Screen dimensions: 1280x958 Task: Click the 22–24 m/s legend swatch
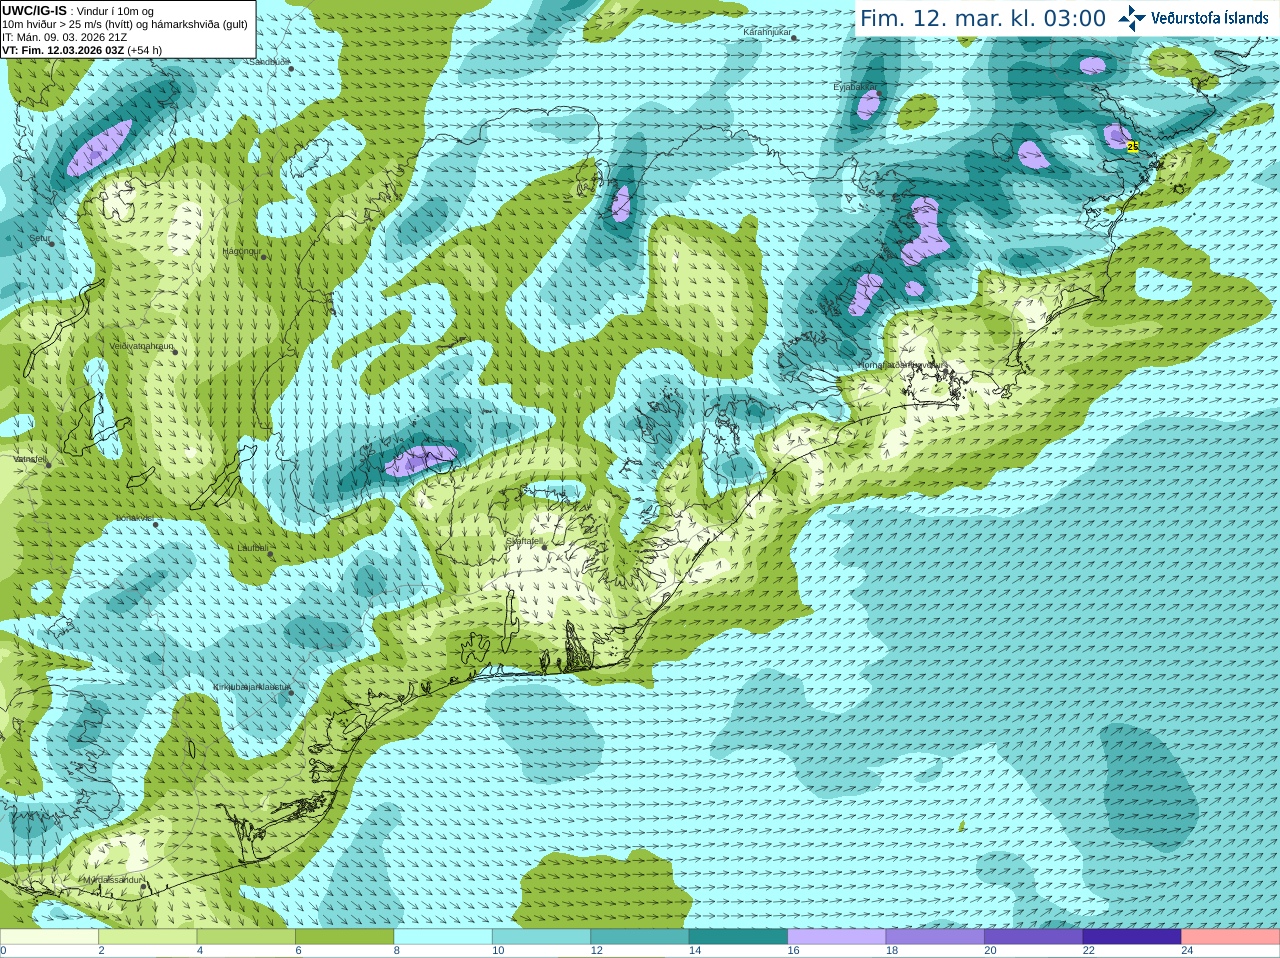click(1132, 937)
